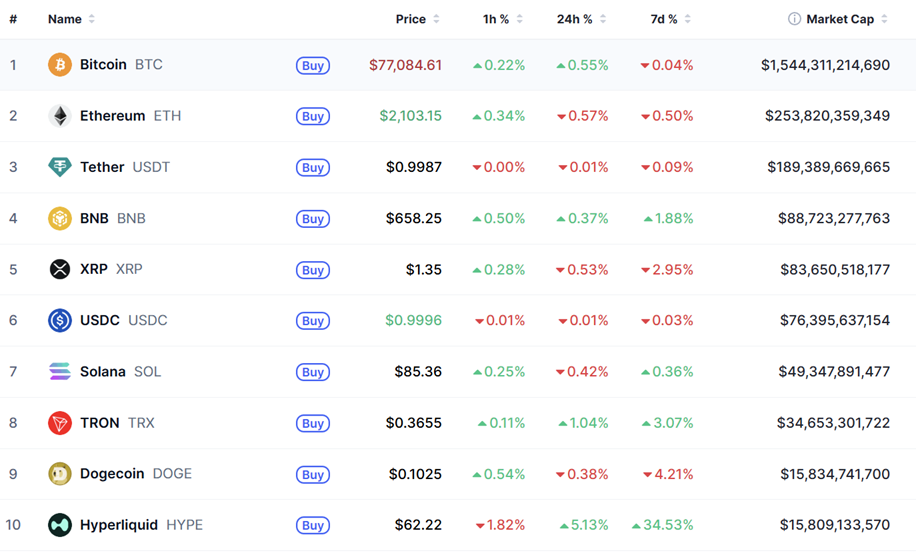Open the XRP name link

[x=111, y=269]
